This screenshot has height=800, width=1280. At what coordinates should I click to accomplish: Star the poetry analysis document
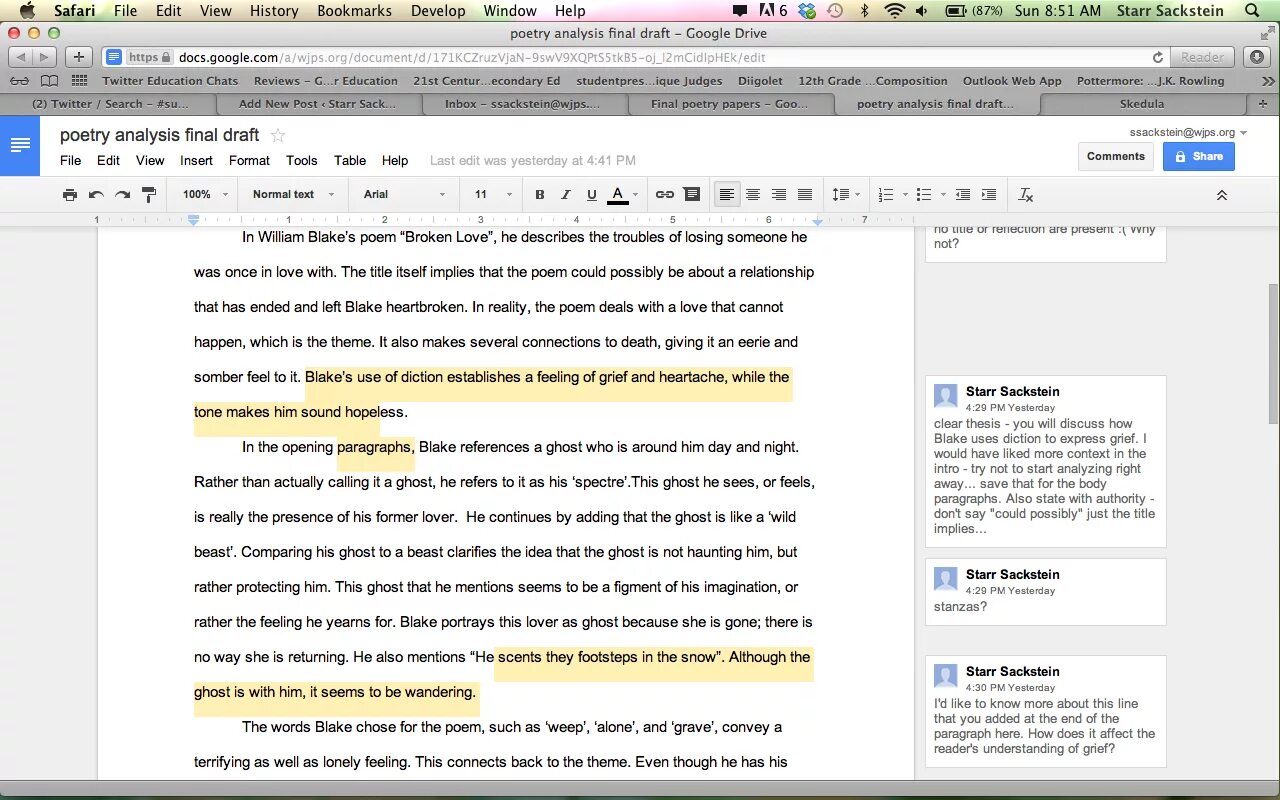278,135
